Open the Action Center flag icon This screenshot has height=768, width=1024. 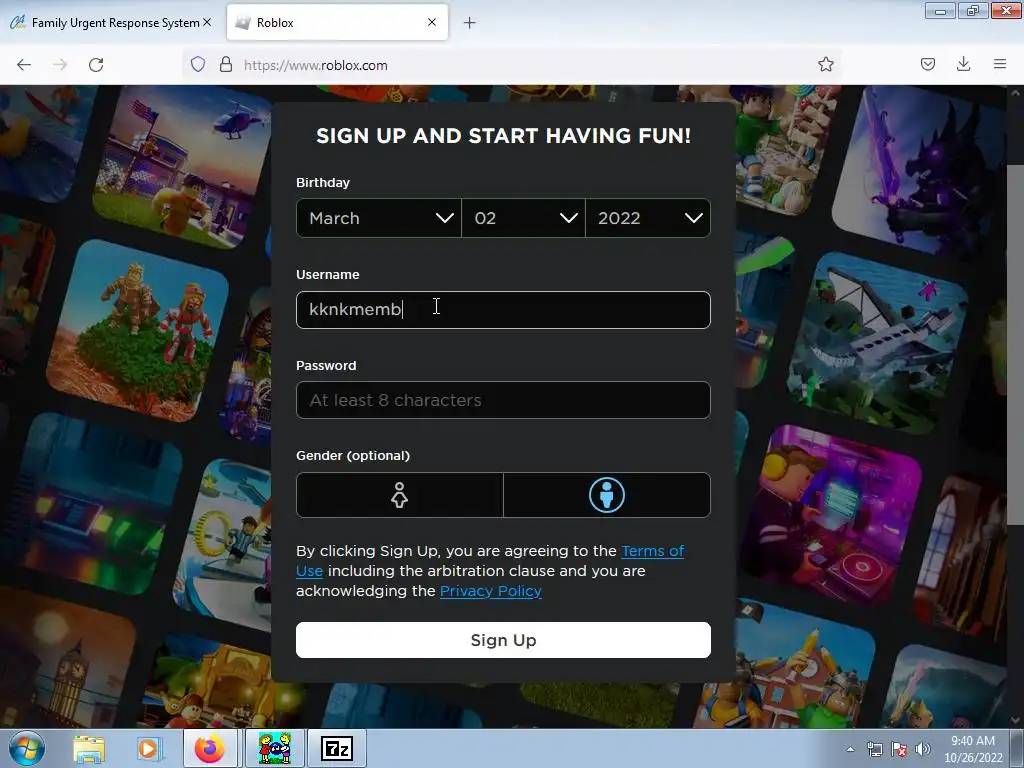(899, 749)
